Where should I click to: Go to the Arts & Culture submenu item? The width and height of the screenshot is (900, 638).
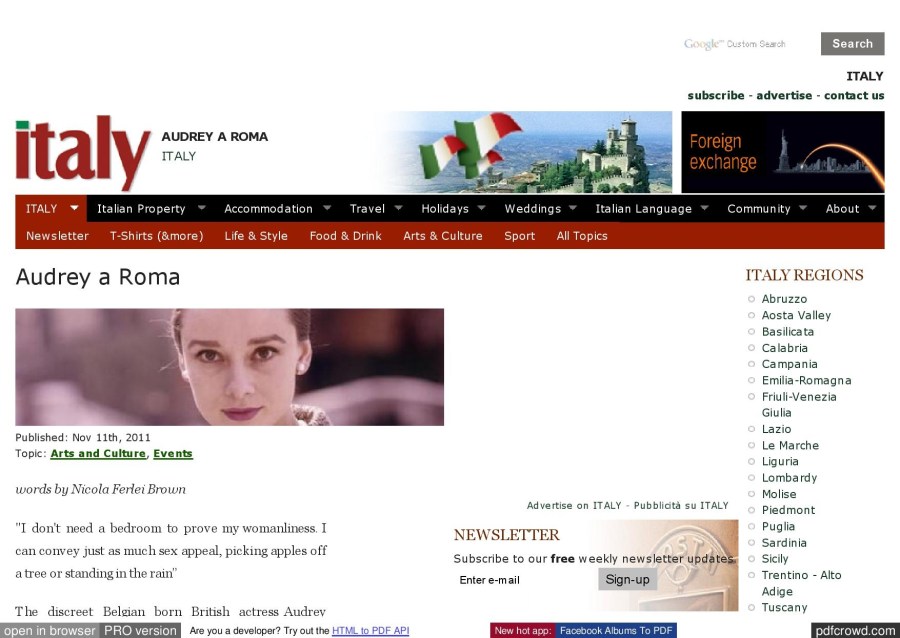[x=442, y=236]
